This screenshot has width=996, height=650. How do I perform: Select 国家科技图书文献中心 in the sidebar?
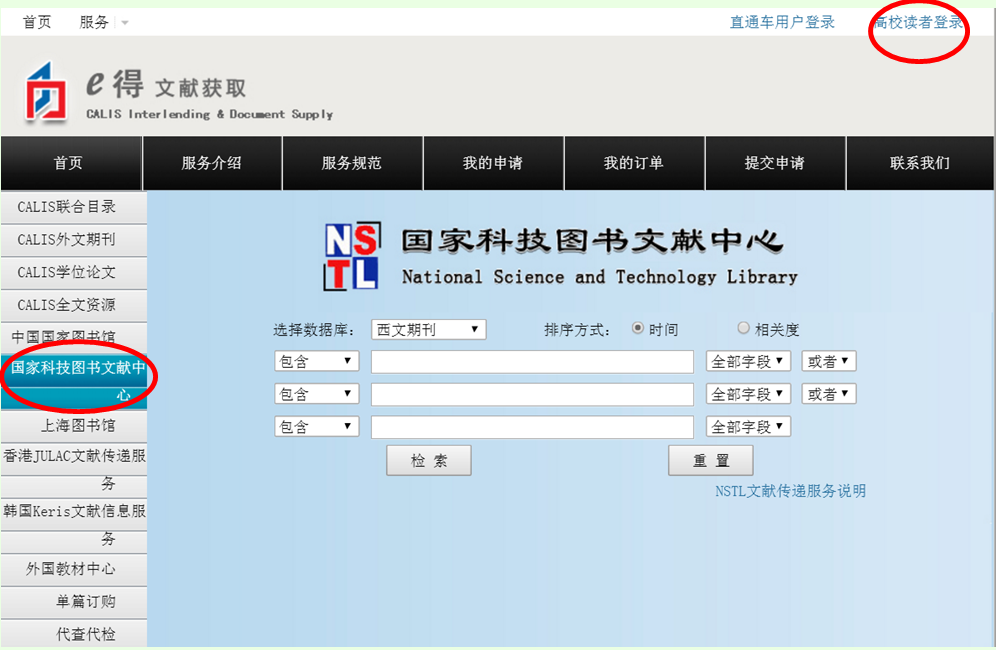pyautogui.click(x=74, y=381)
